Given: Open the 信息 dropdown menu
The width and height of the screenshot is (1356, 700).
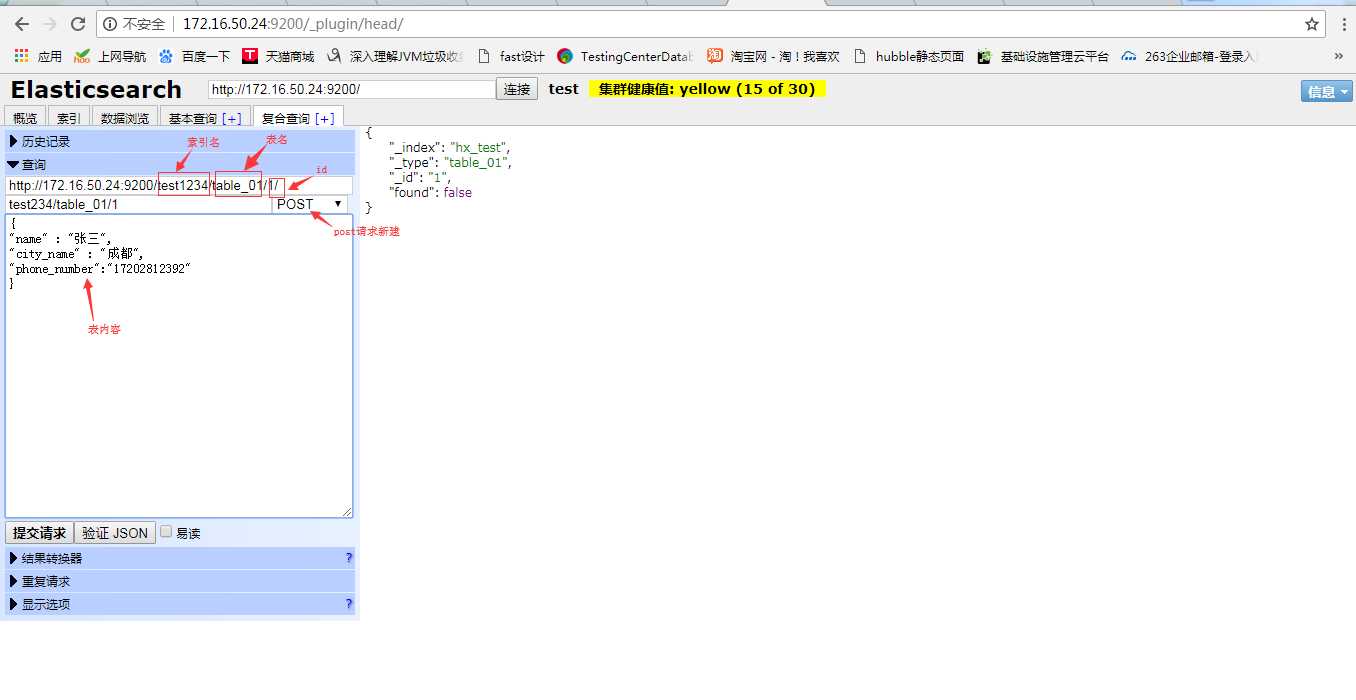Looking at the screenshot, I should (x=1326, y=91).
